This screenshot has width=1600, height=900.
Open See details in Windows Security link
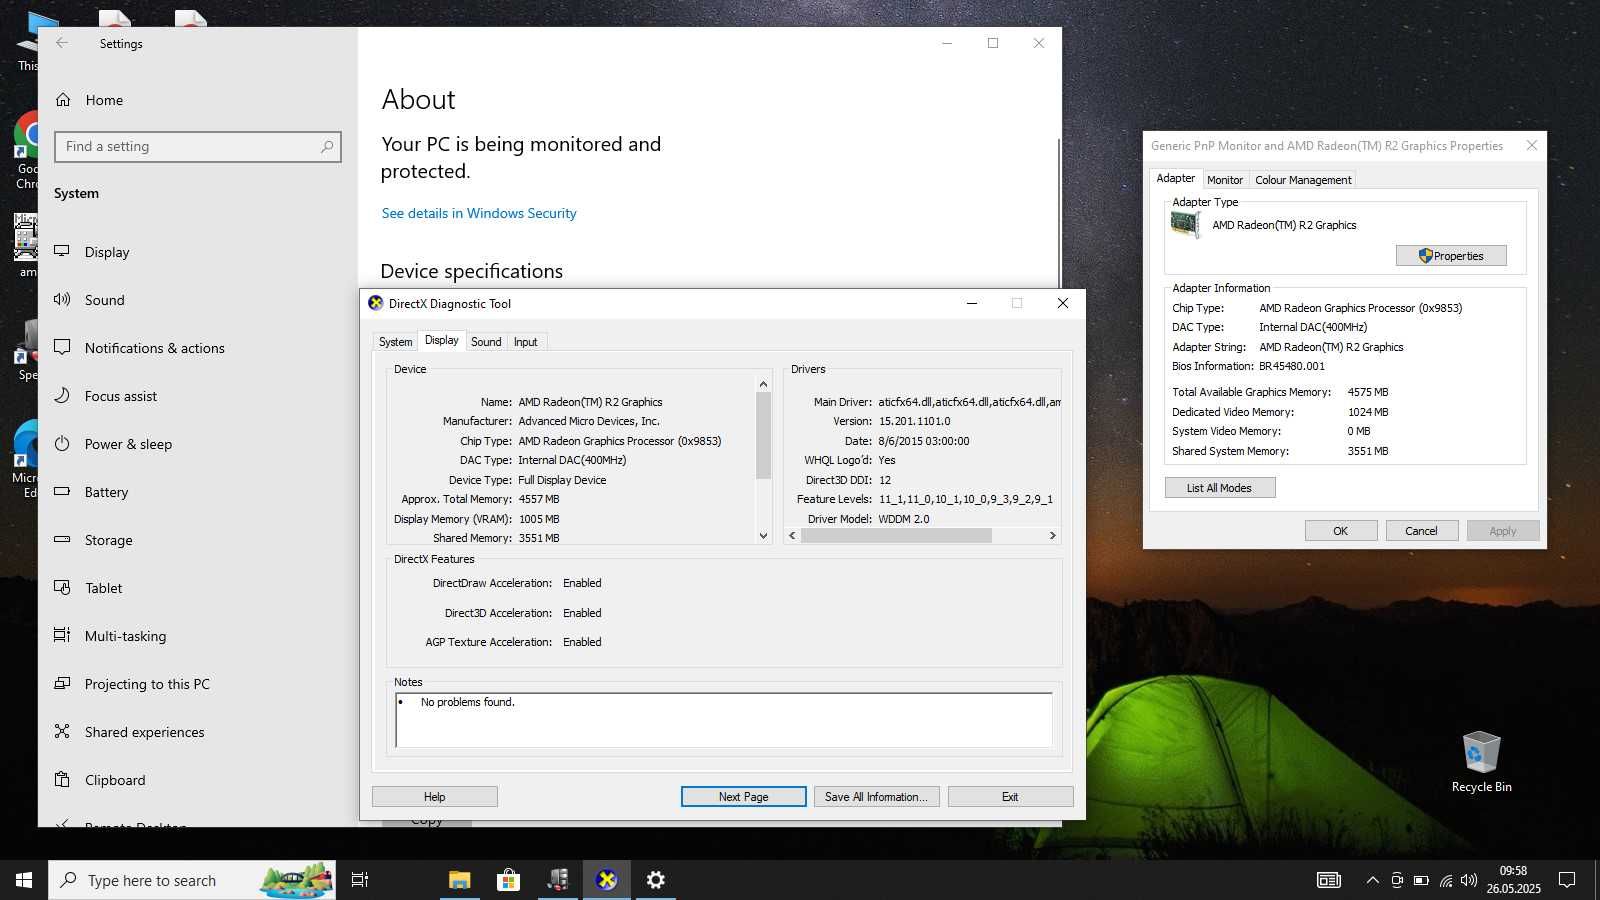click(479, 213)
